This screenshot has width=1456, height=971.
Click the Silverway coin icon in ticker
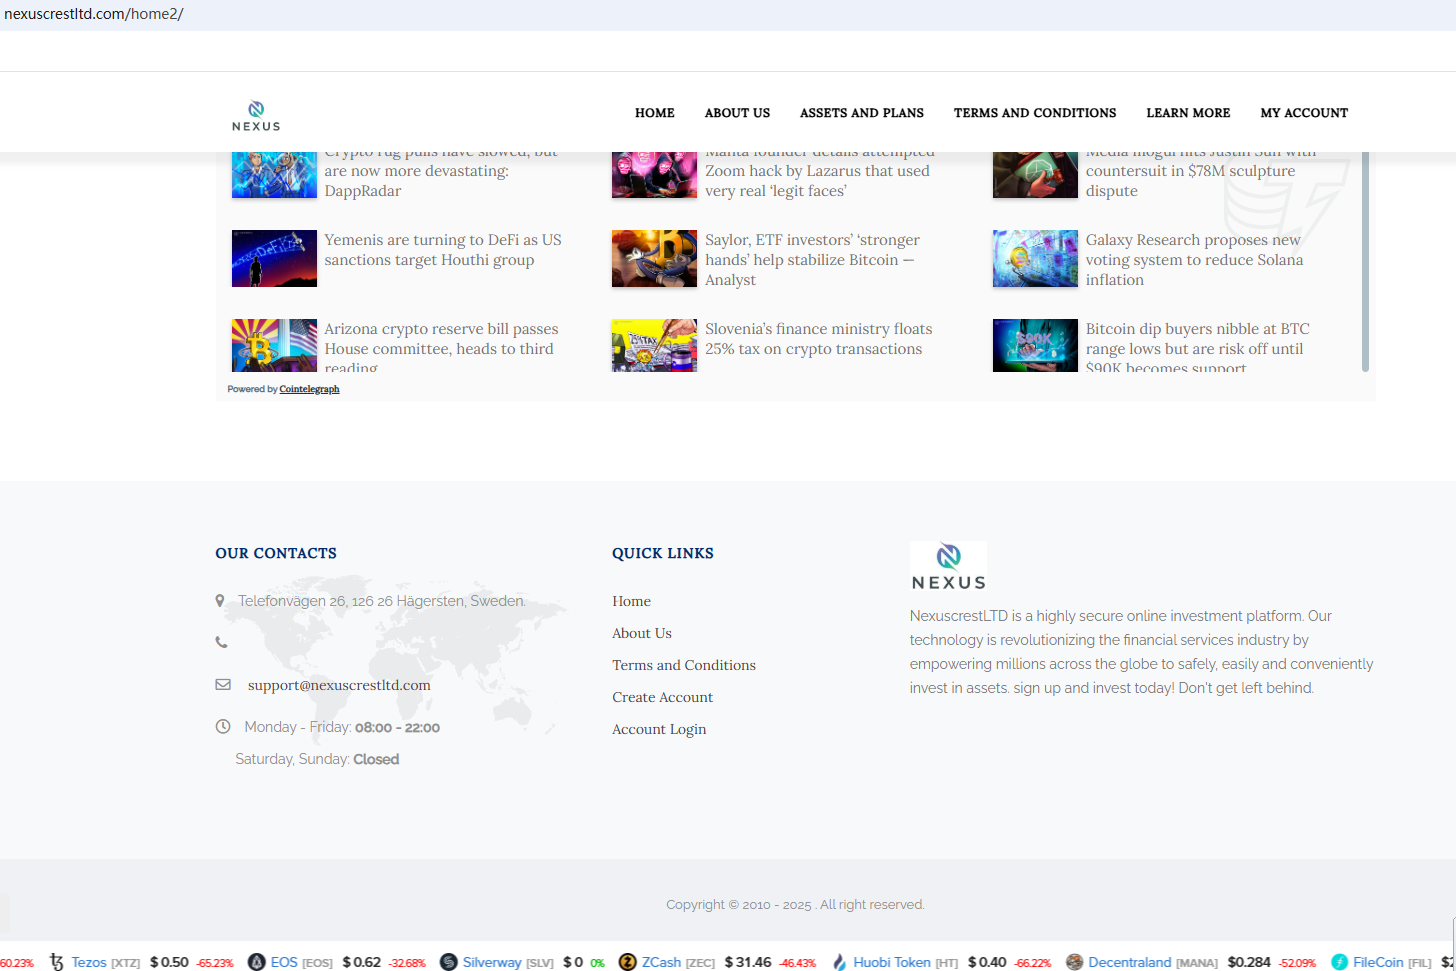pyautogui.click(x=448, y=962)
